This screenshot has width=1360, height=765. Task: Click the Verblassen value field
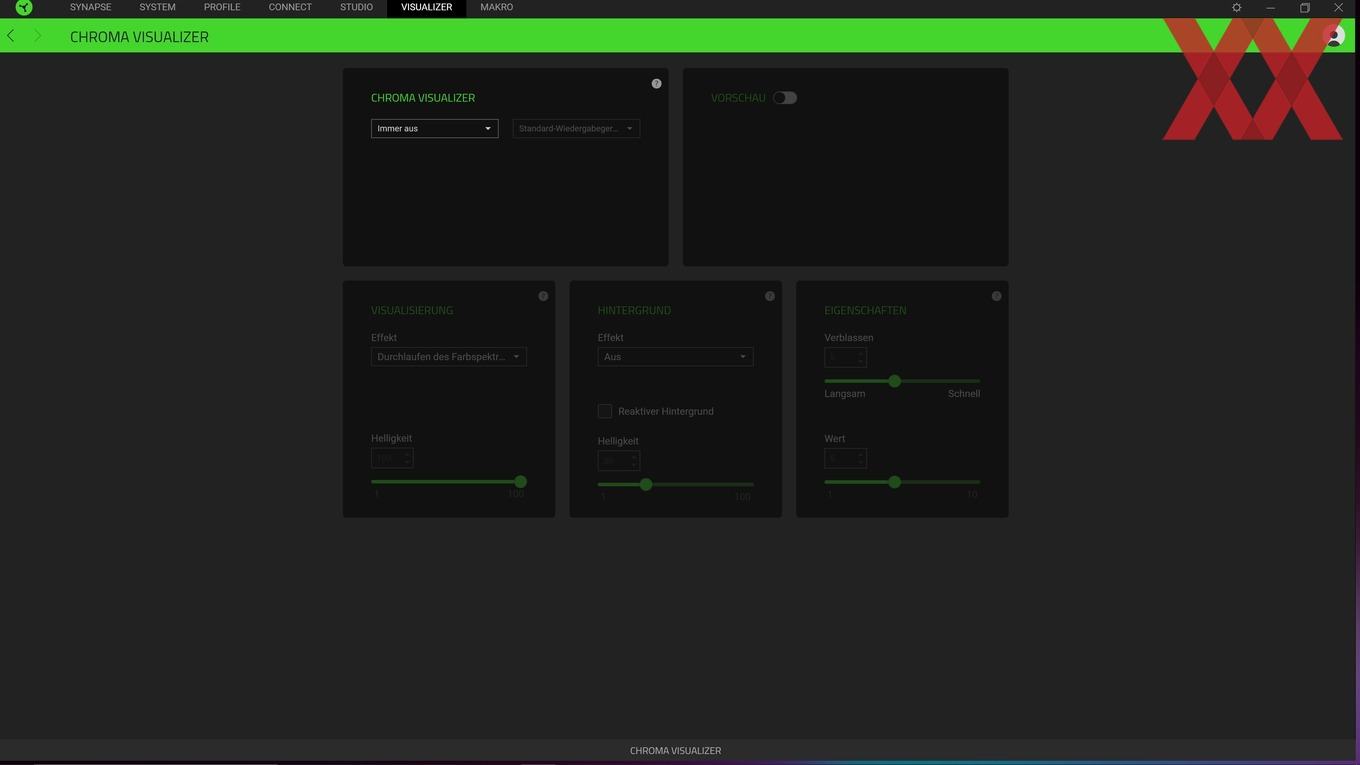(x=845, y=357)
